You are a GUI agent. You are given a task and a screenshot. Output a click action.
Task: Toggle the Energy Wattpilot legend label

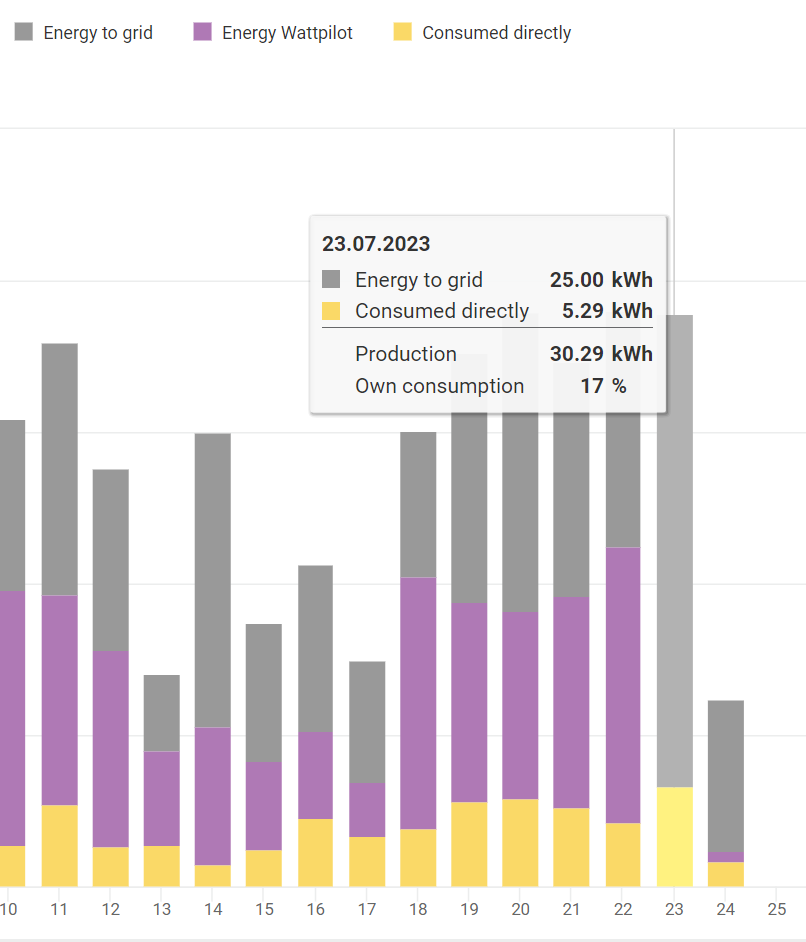[287, 33]
